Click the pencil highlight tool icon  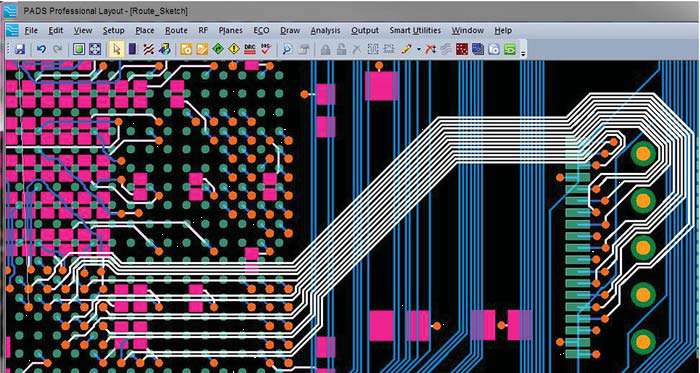[x=406, y=49]
